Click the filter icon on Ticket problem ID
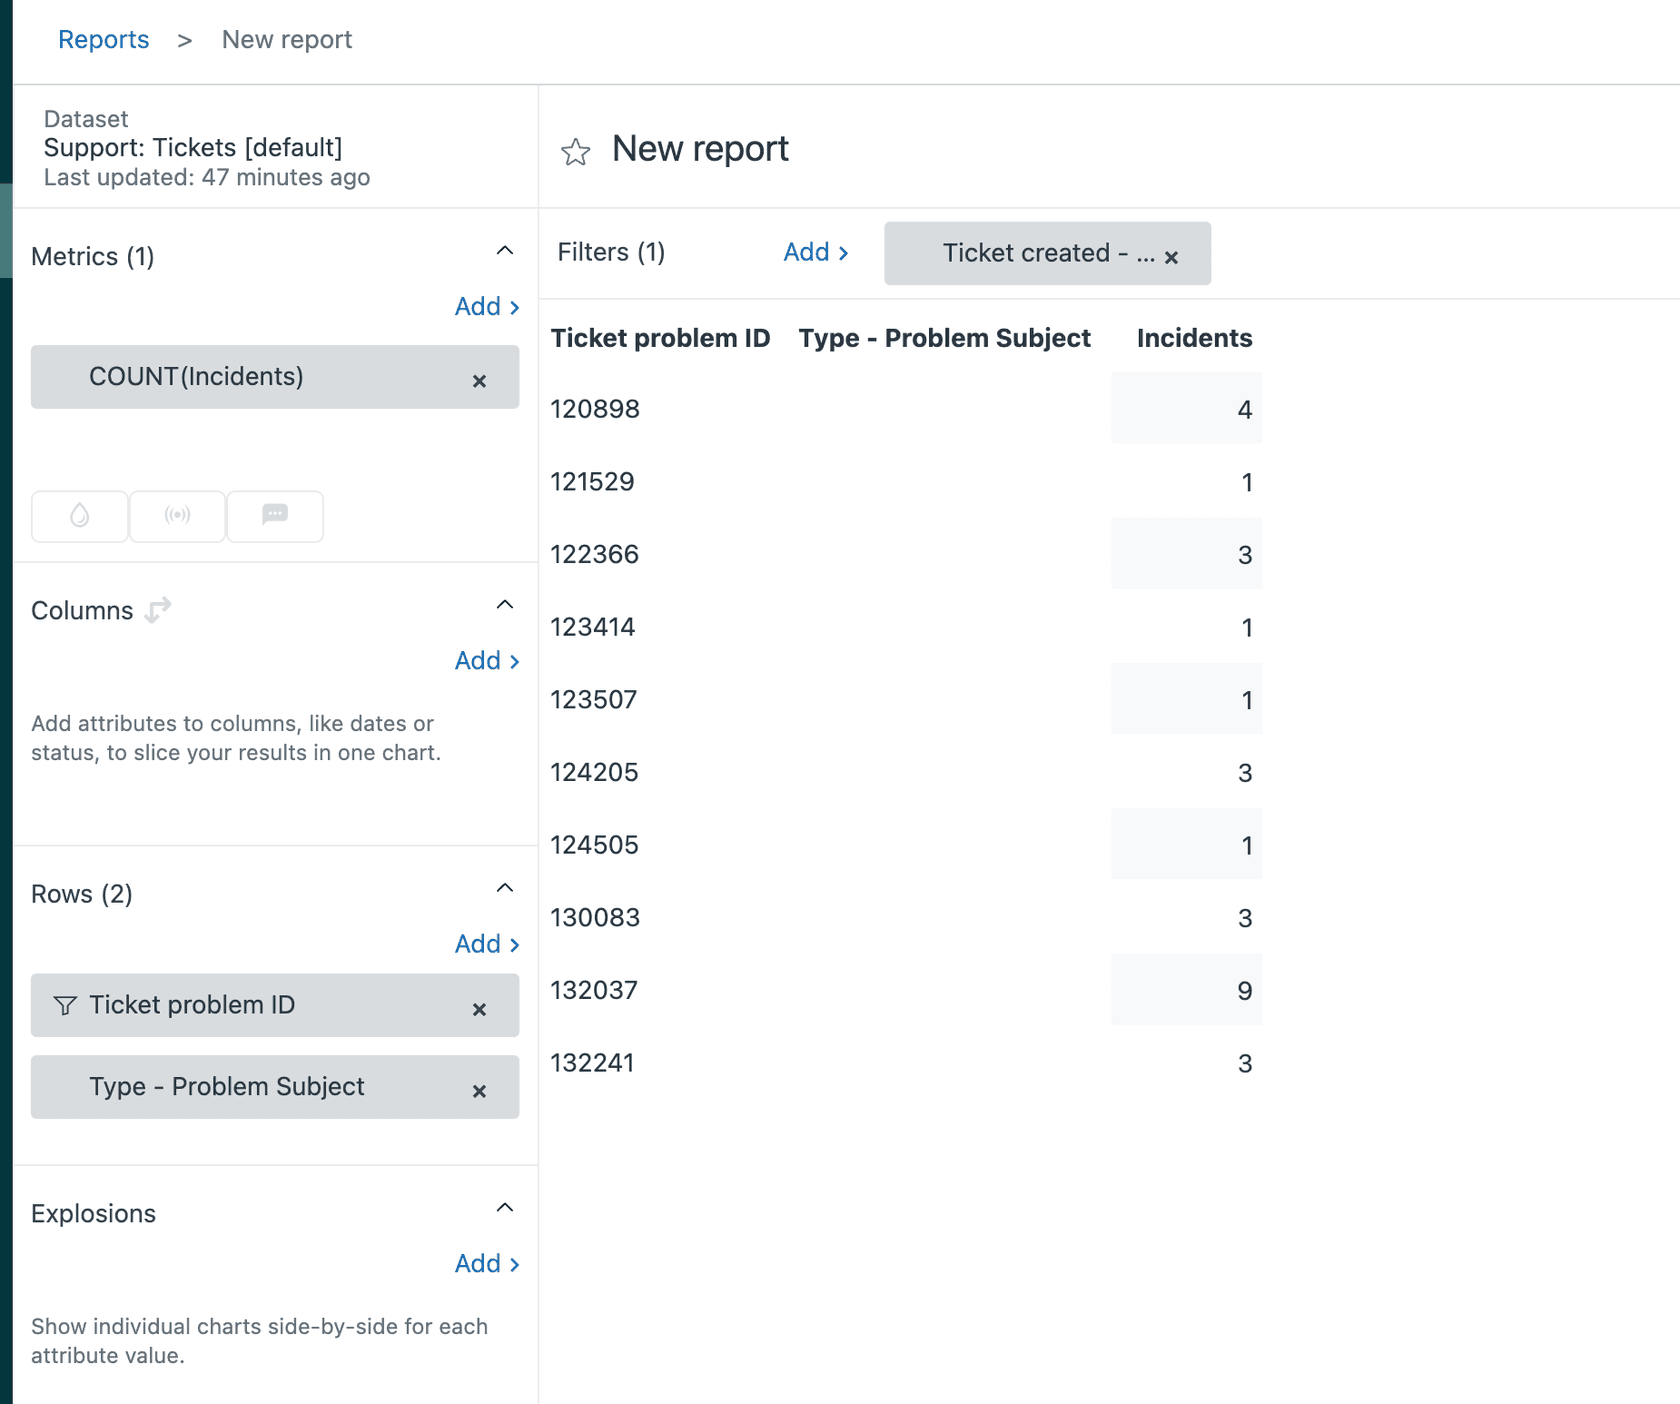Image resolution: width=1680 pixels, height=1404 pixels. pos(65,1005)
